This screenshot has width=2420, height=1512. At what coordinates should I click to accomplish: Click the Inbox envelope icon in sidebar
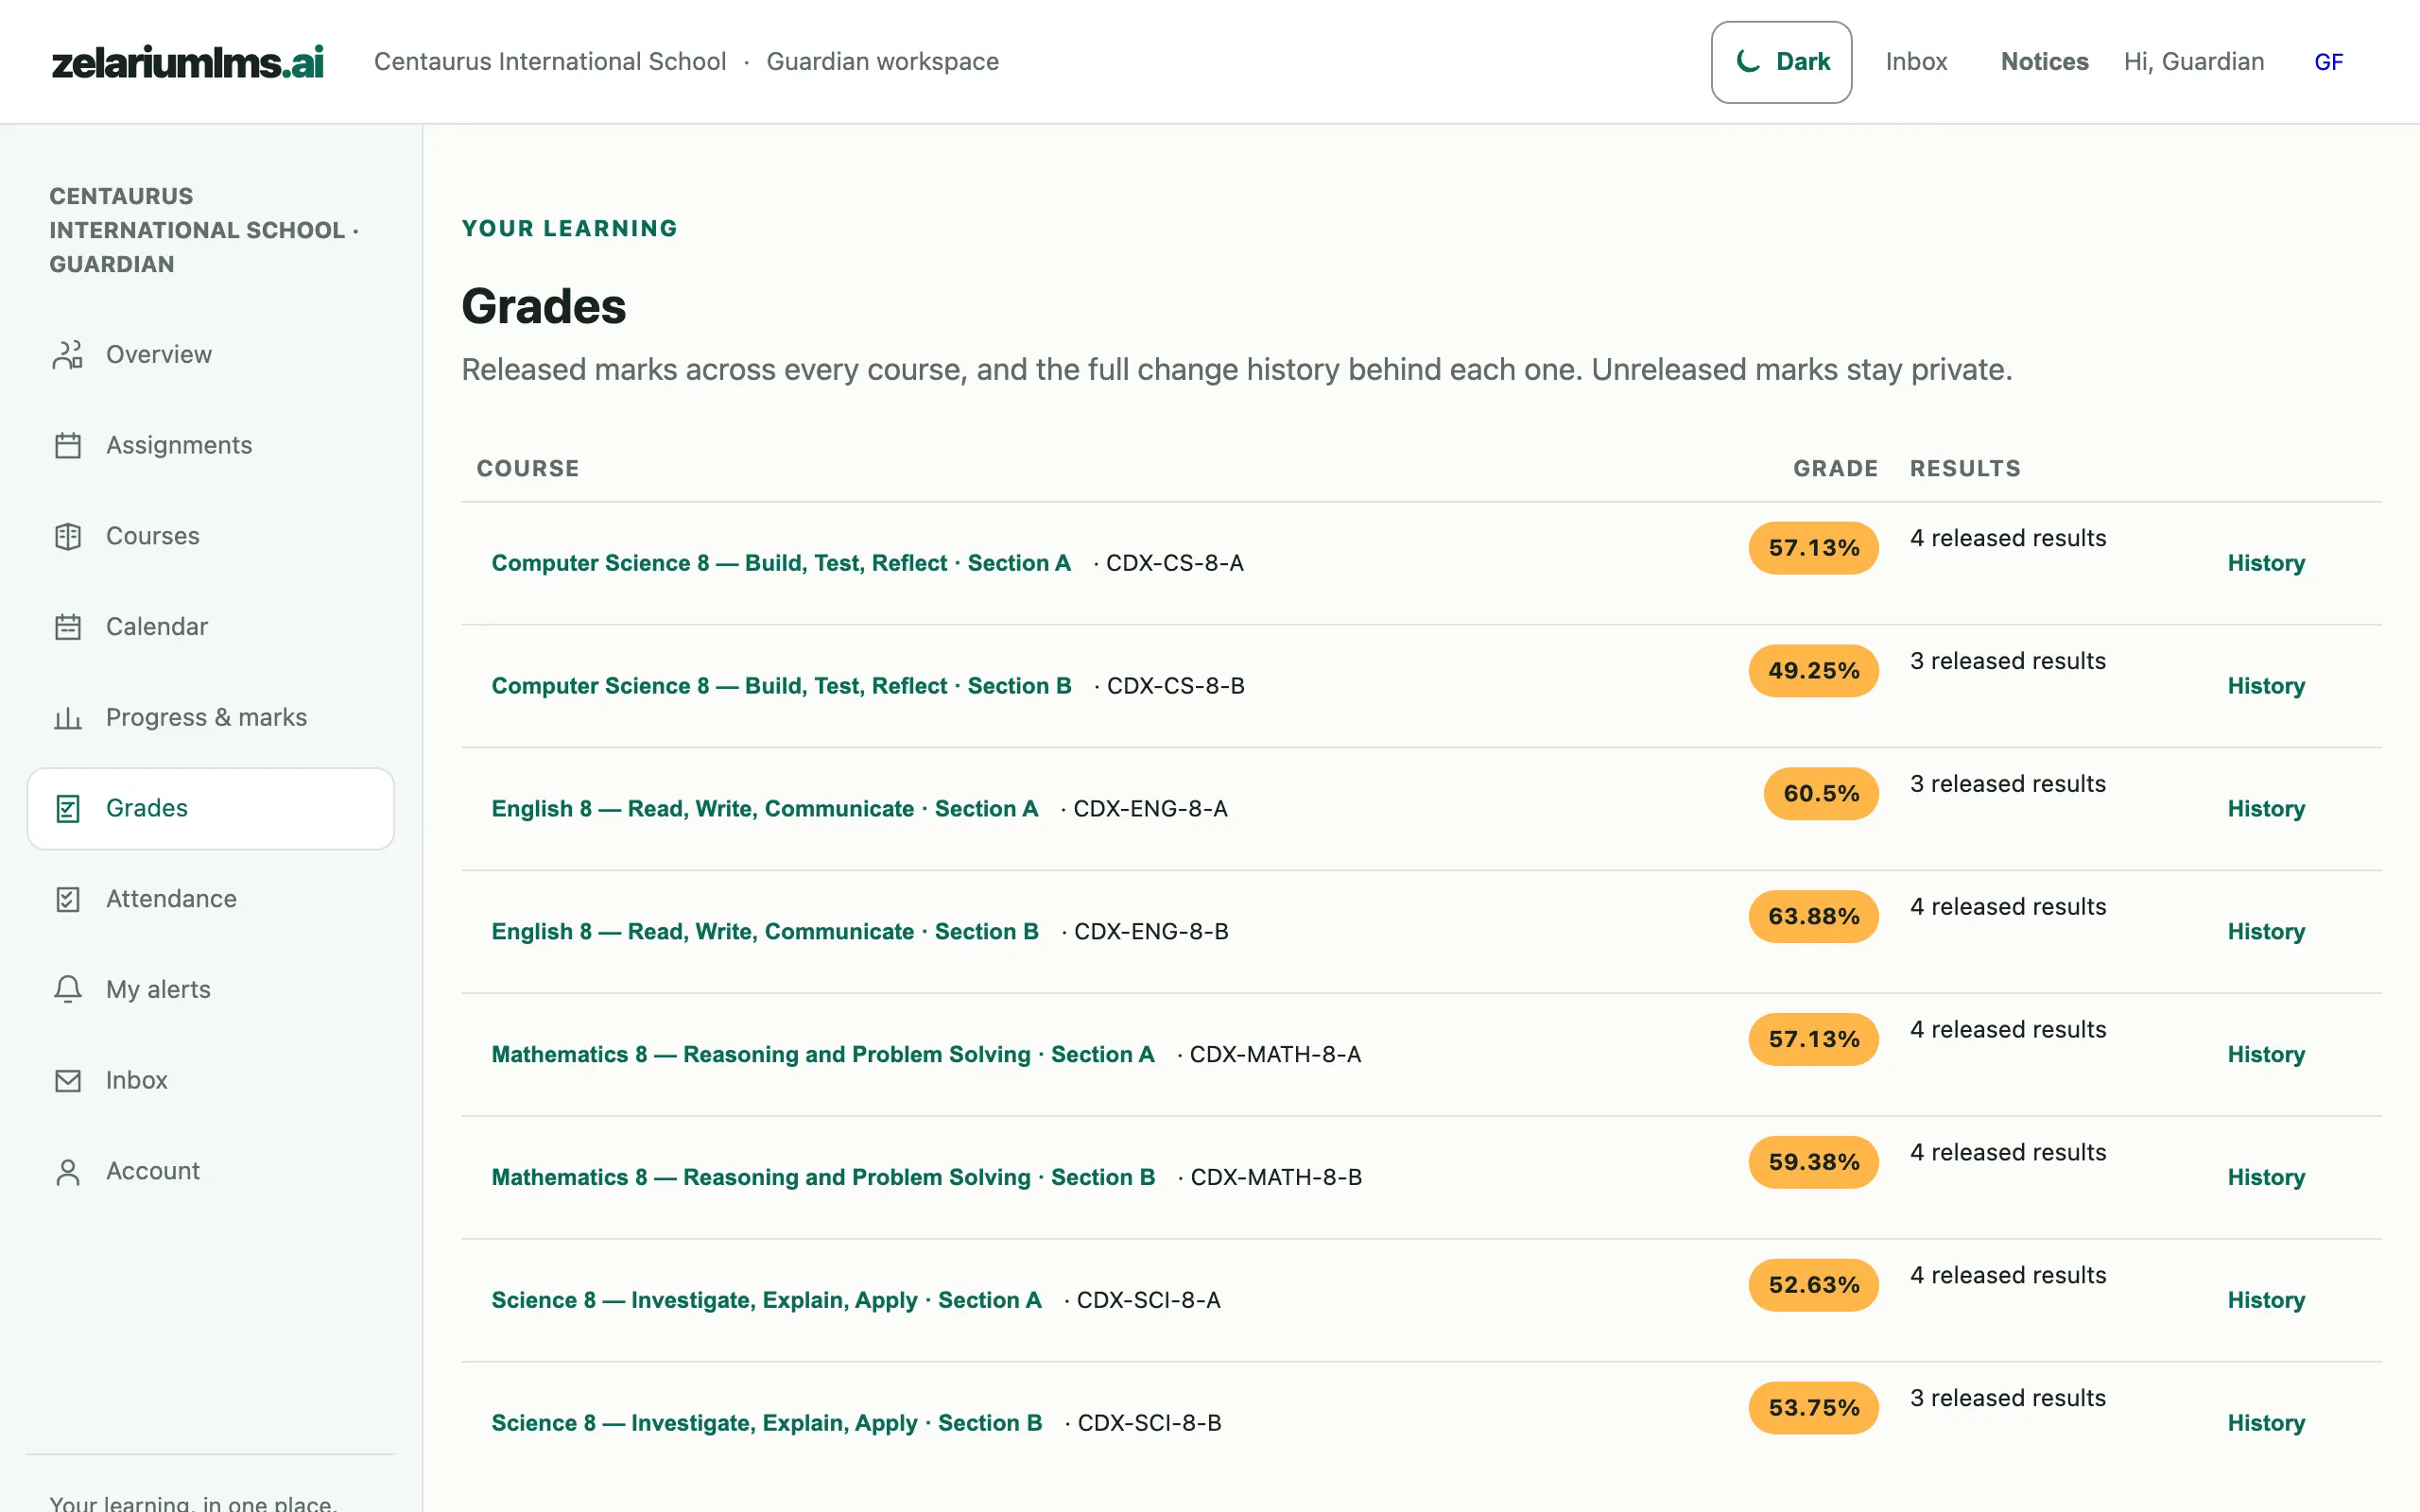coord(67,1081)
